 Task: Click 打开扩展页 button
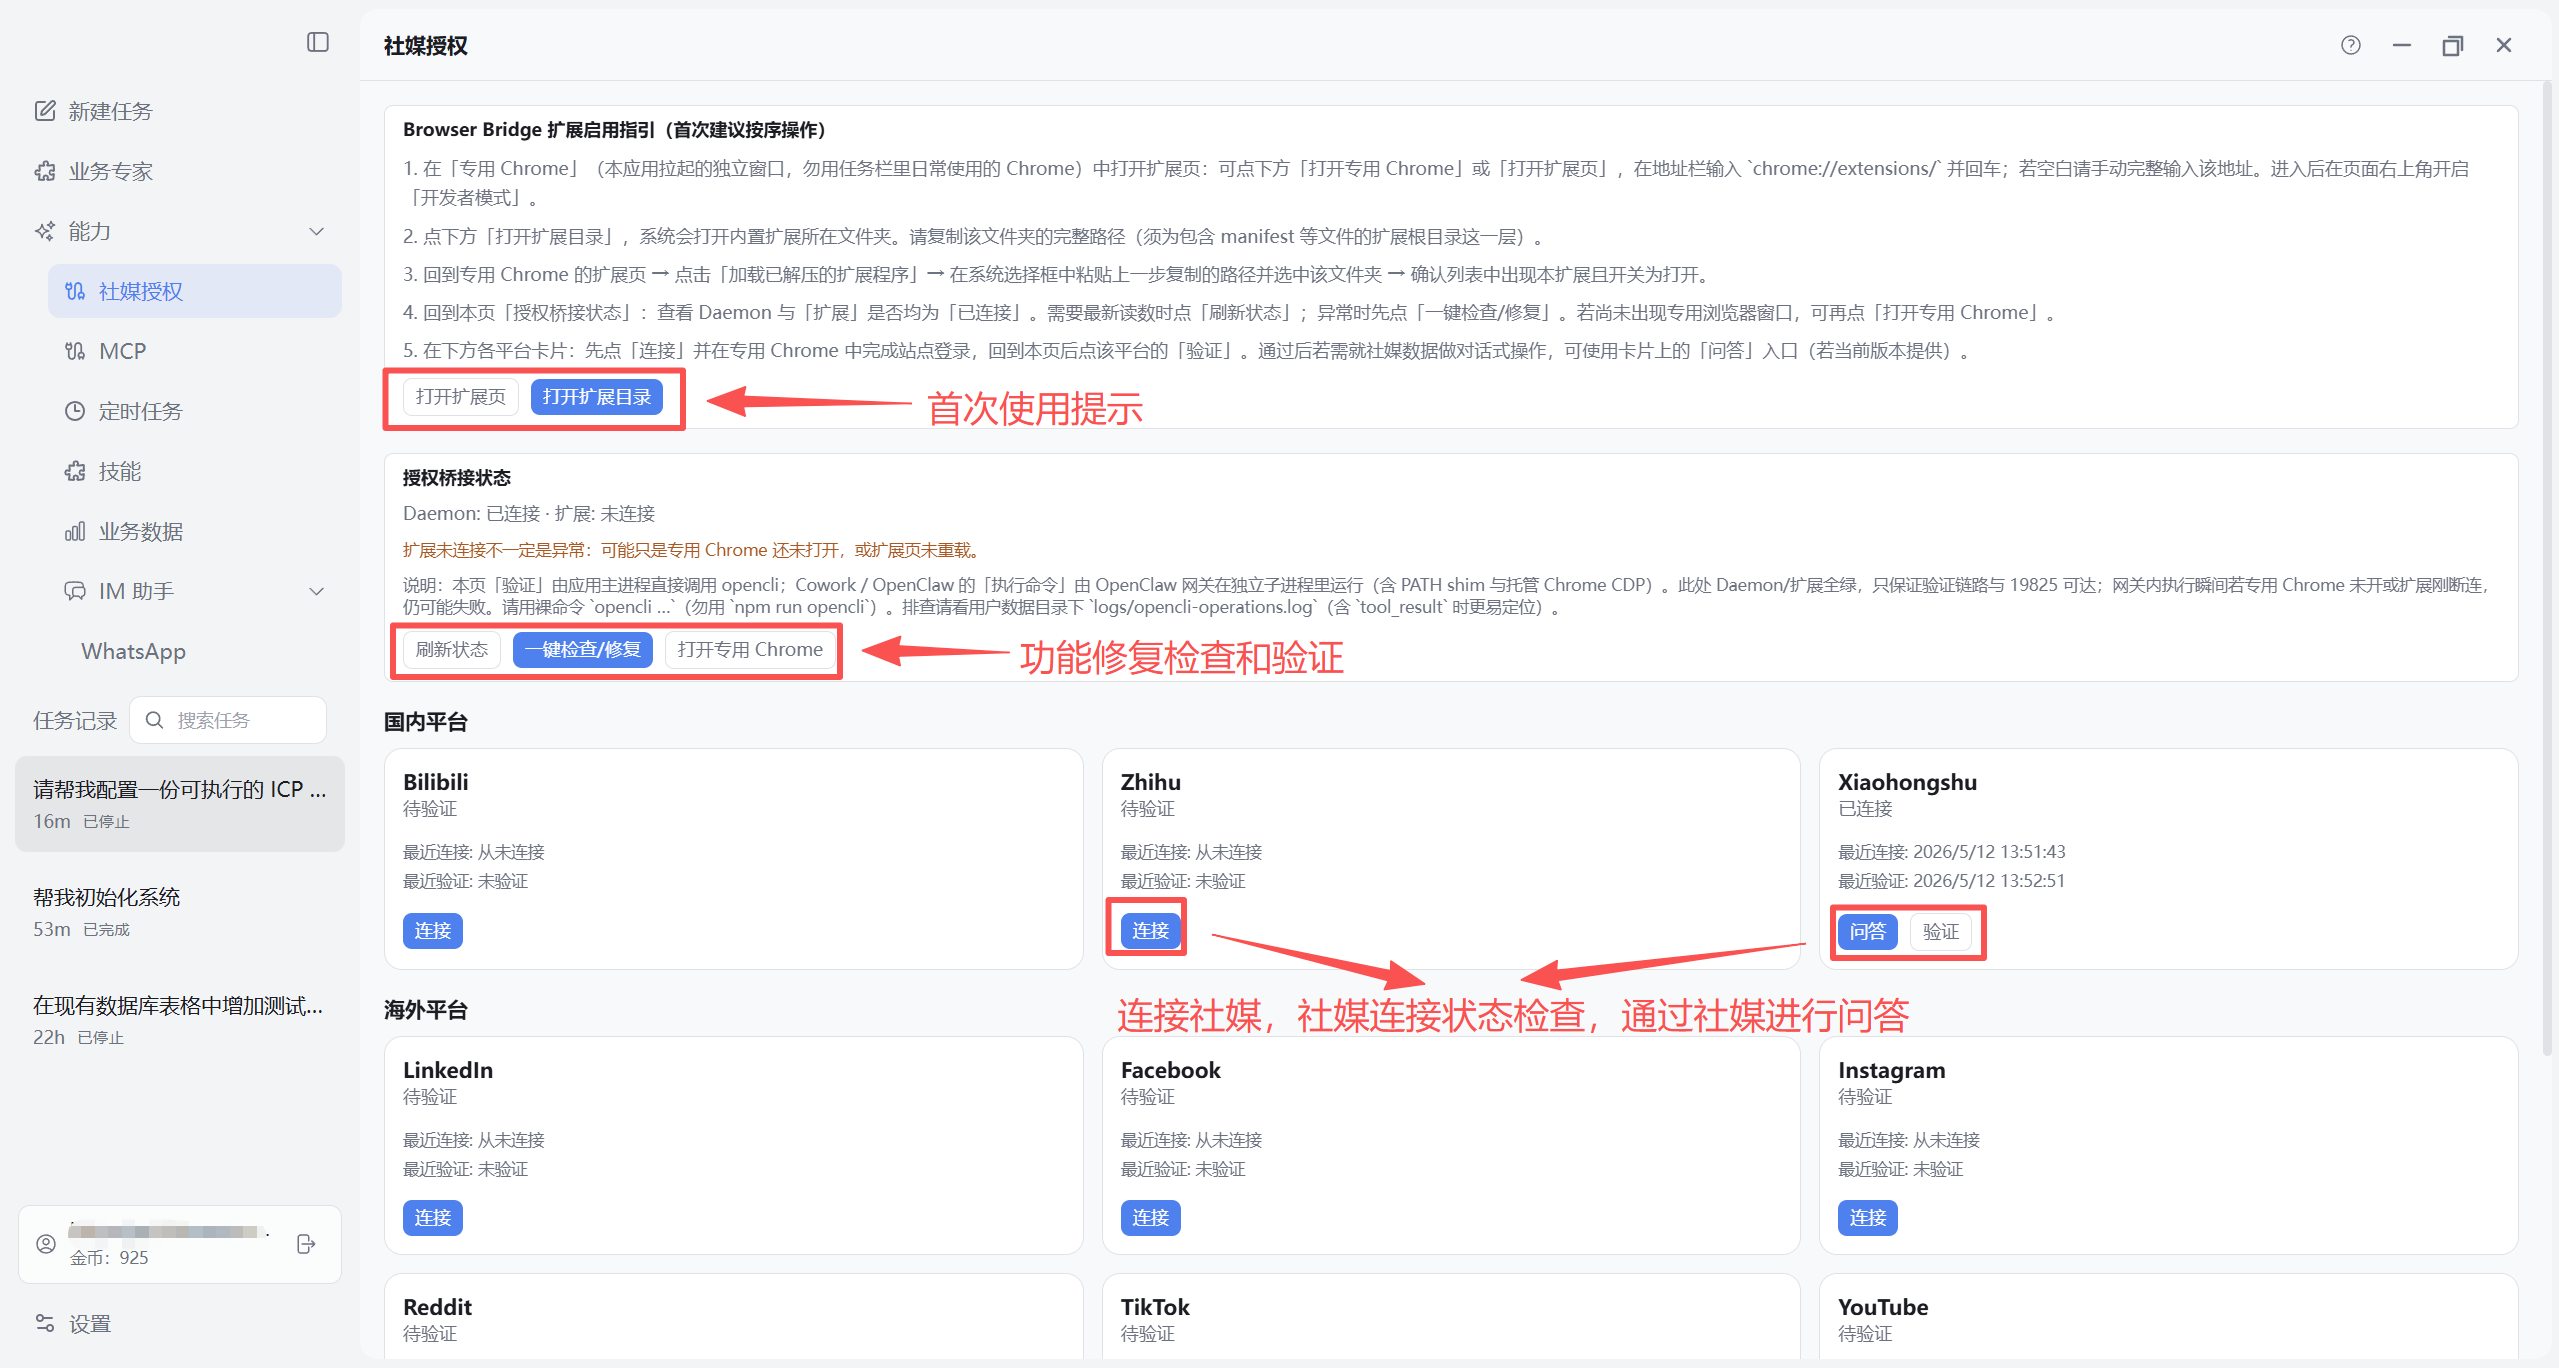coord(461,397)
